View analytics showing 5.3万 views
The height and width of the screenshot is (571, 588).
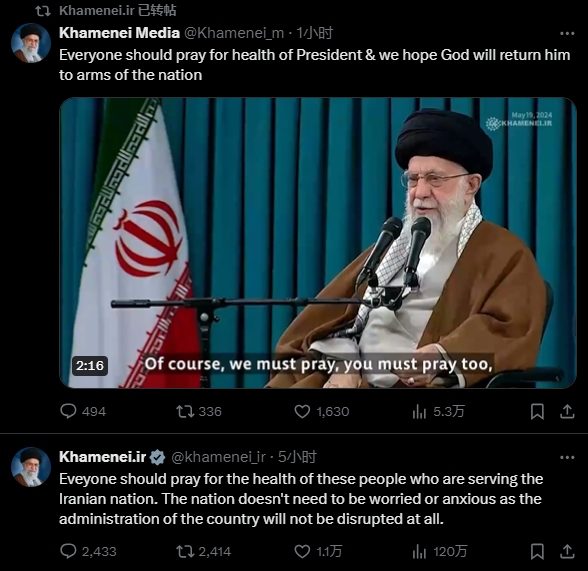tap(438, 411)
